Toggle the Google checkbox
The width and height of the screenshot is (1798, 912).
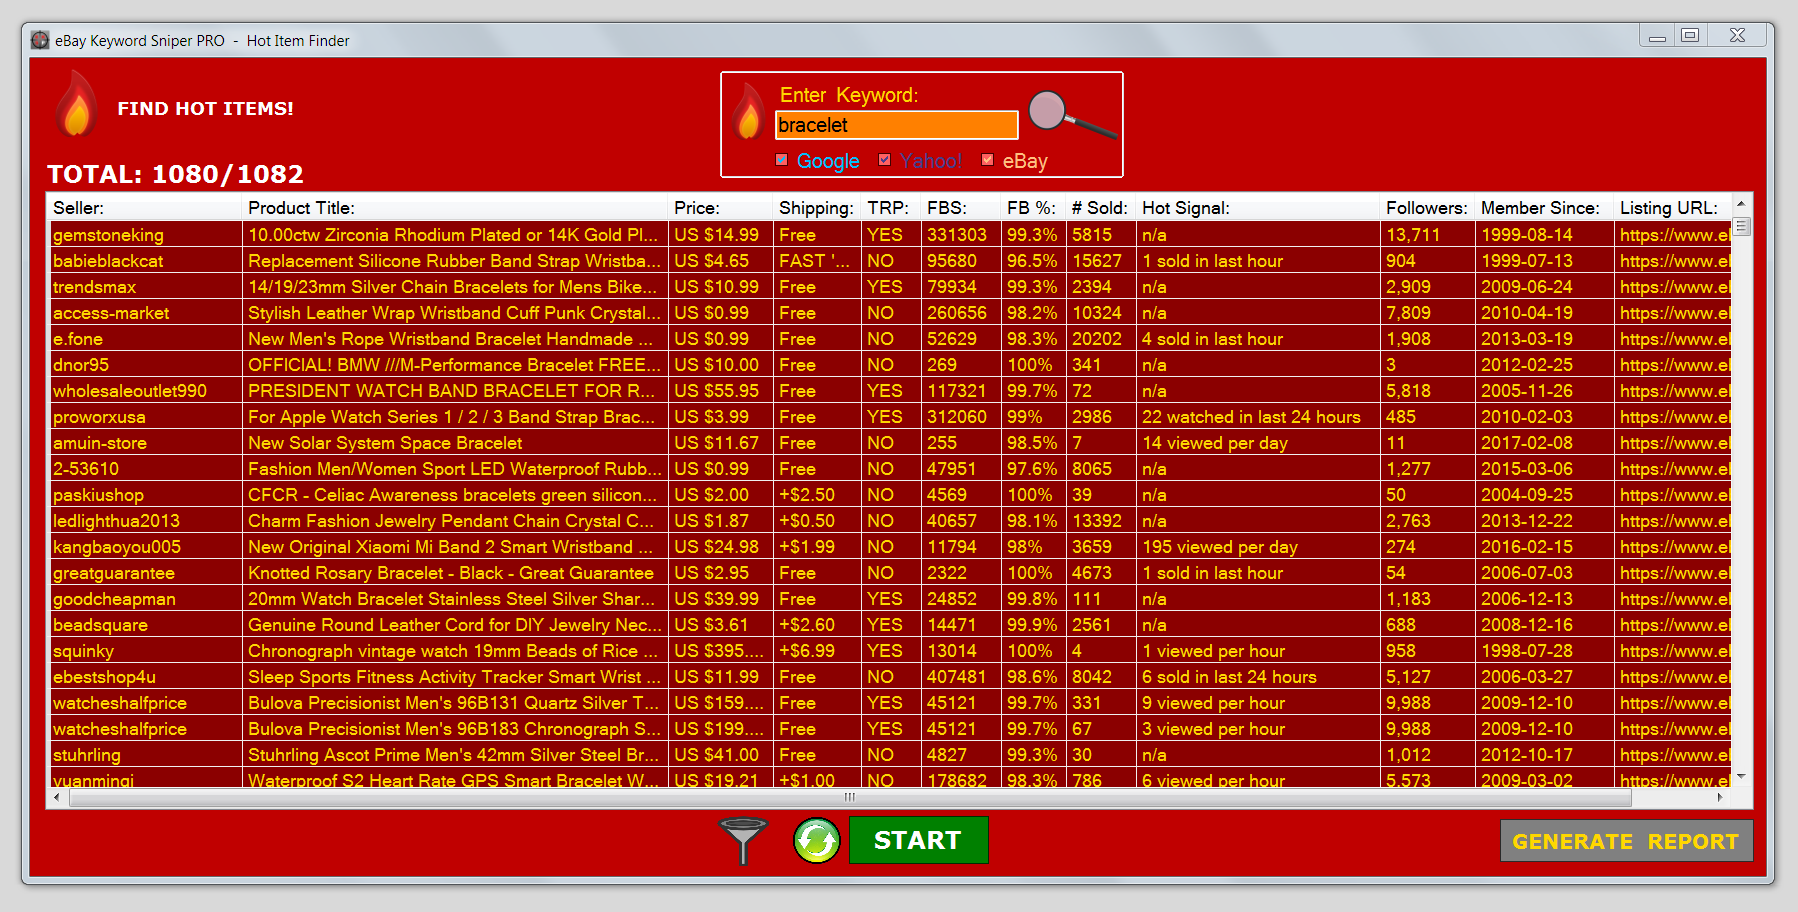coord(782,160)
